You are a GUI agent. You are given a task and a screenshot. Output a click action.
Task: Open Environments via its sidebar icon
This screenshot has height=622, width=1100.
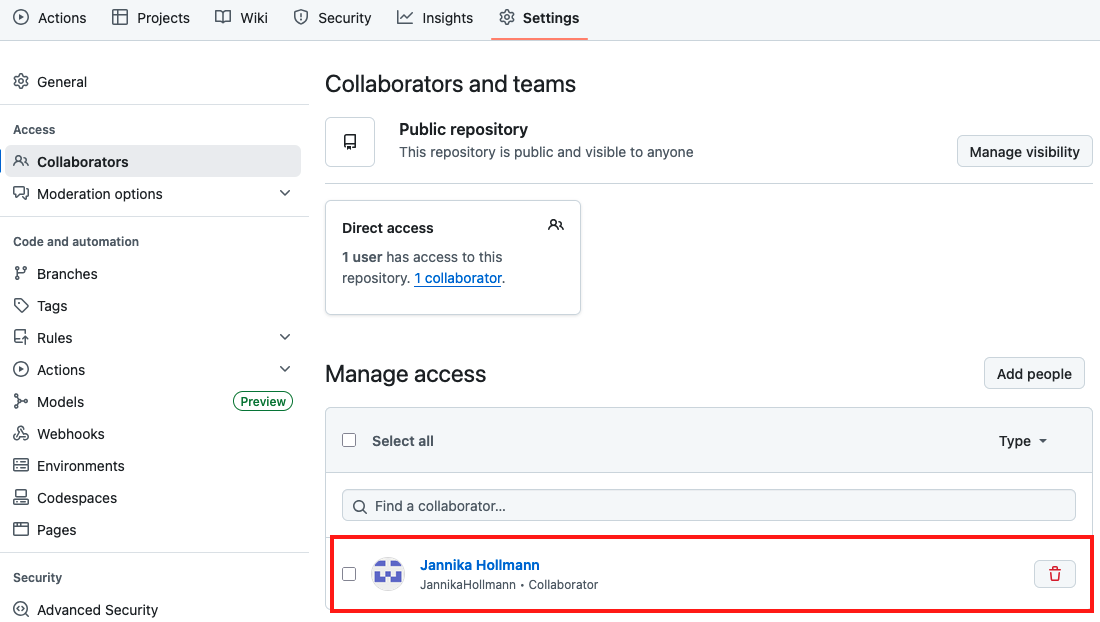tap(21, 465)
